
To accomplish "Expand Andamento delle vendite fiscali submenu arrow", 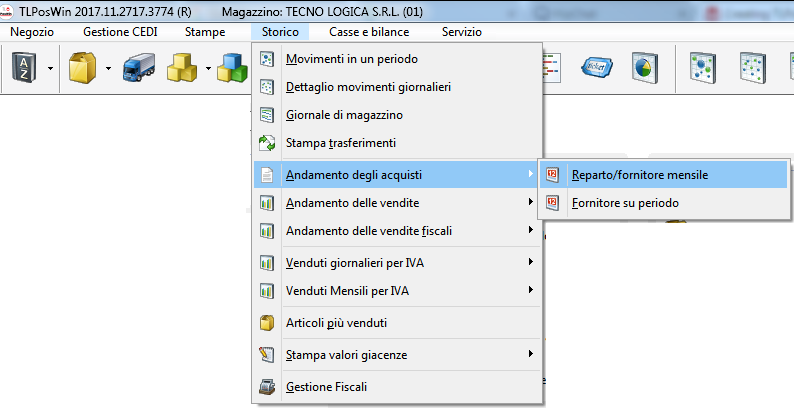I will pos(531,230).
